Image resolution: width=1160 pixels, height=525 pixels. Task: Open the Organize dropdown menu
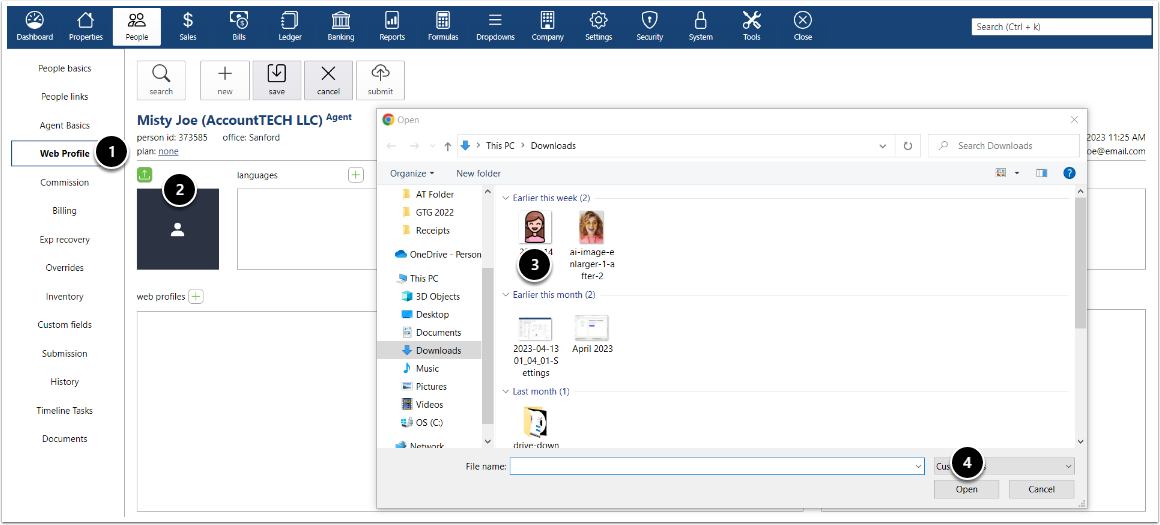tap(413, 173)
